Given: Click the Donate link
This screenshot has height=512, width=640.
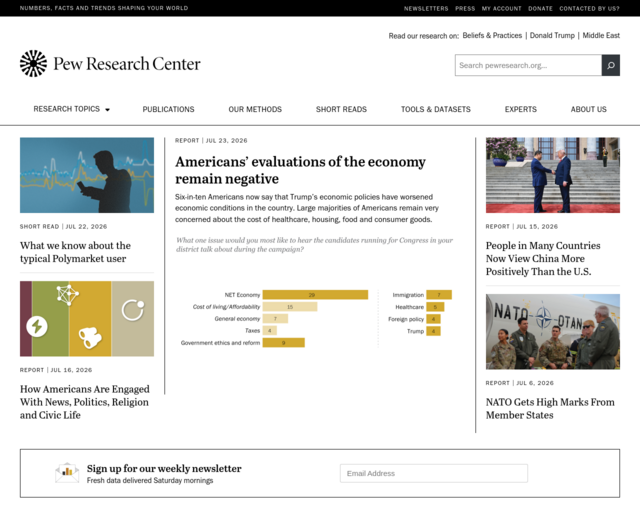Looking at the screenshot, I should pyautogui.click(x=540, y=8).
